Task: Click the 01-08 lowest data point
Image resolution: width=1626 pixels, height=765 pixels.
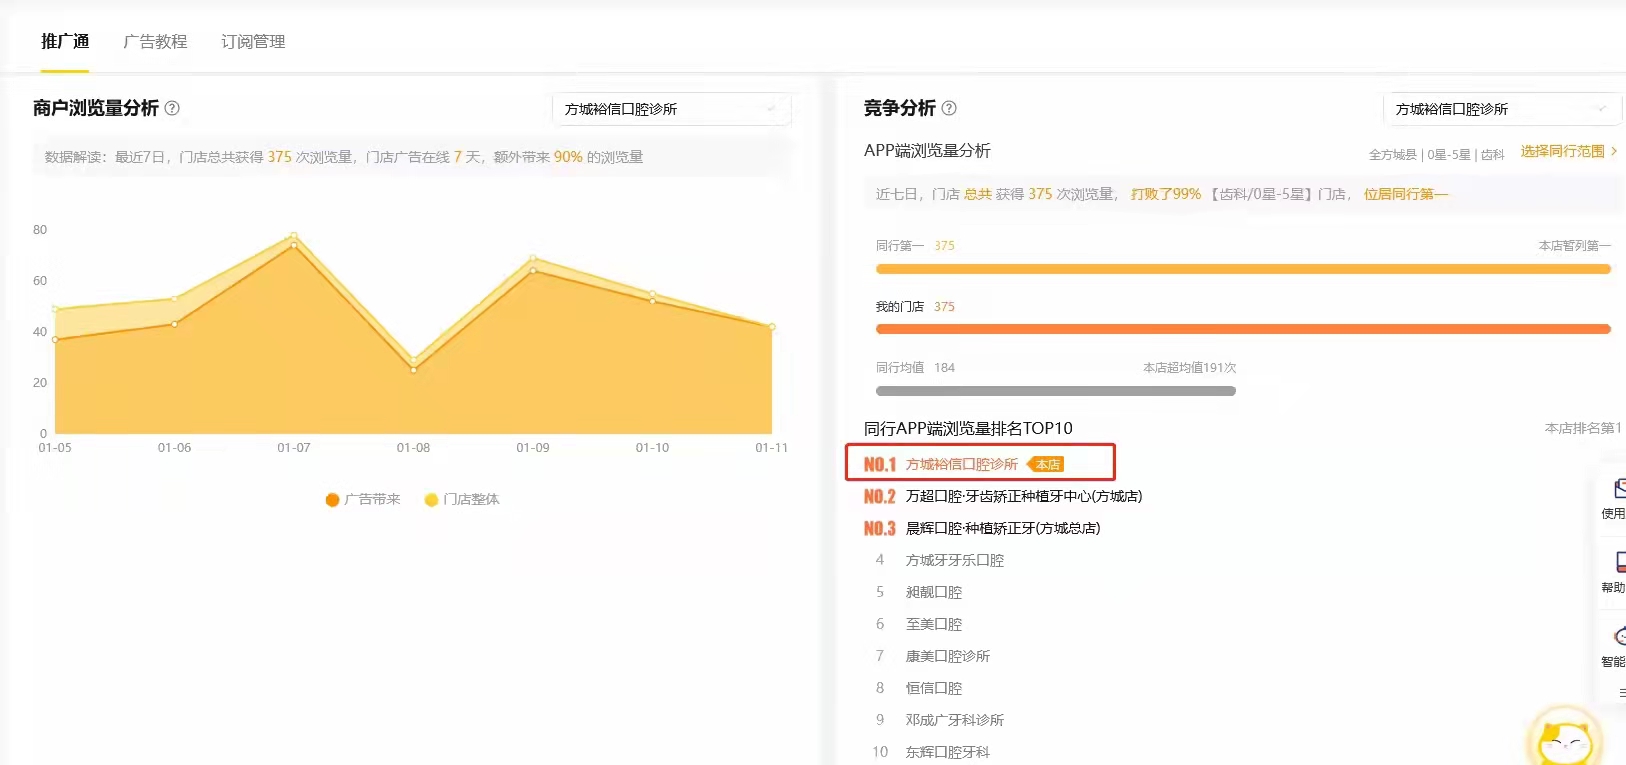Action: pyautogui.click(x=413, y=369)
